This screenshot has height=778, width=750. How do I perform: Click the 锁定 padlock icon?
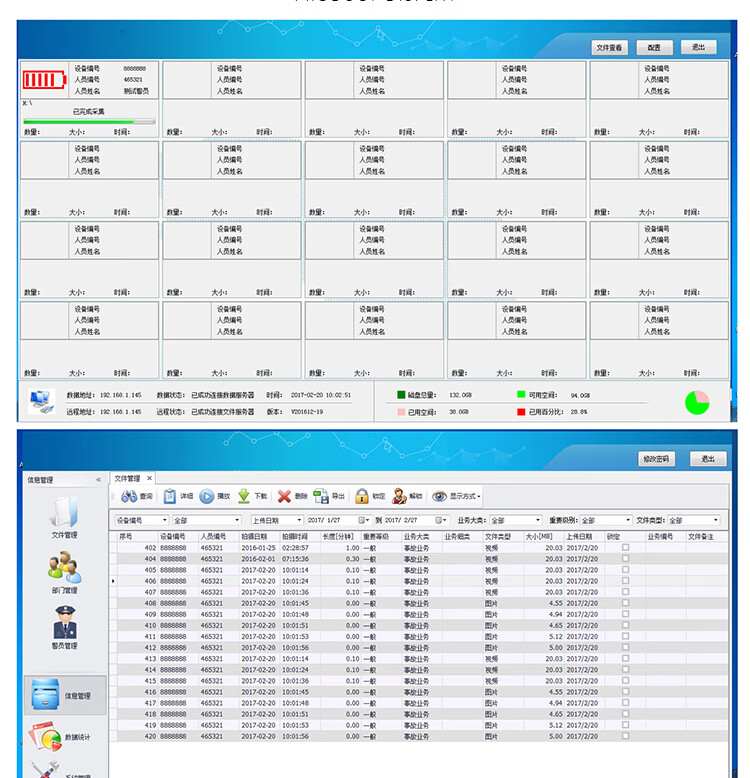[362, 496]
